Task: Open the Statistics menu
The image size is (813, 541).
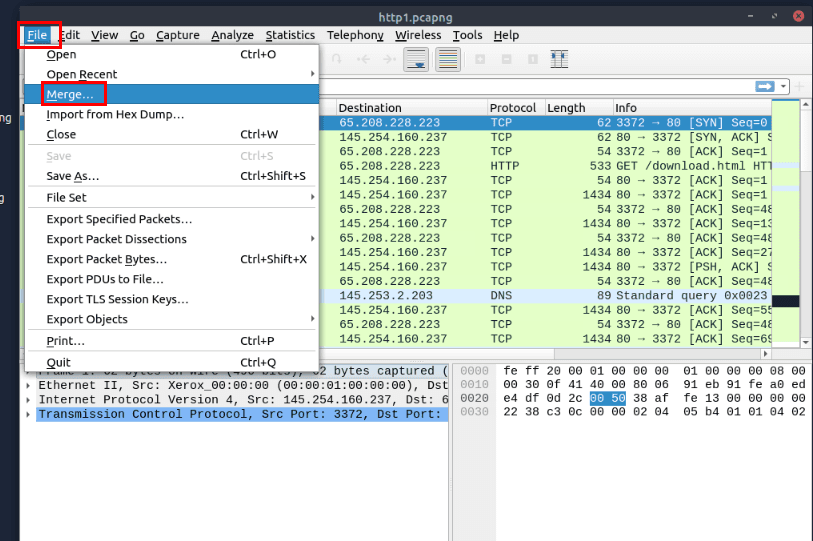Action: click(290, 35)
